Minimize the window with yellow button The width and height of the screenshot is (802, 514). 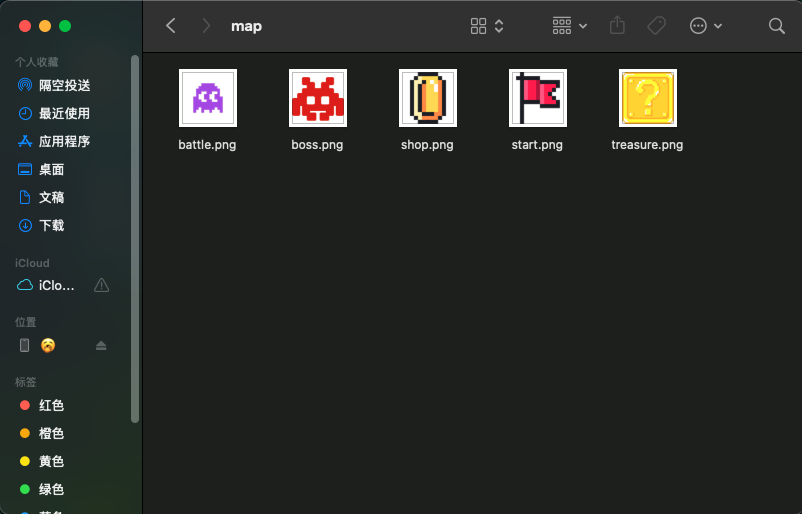[45, 26]
